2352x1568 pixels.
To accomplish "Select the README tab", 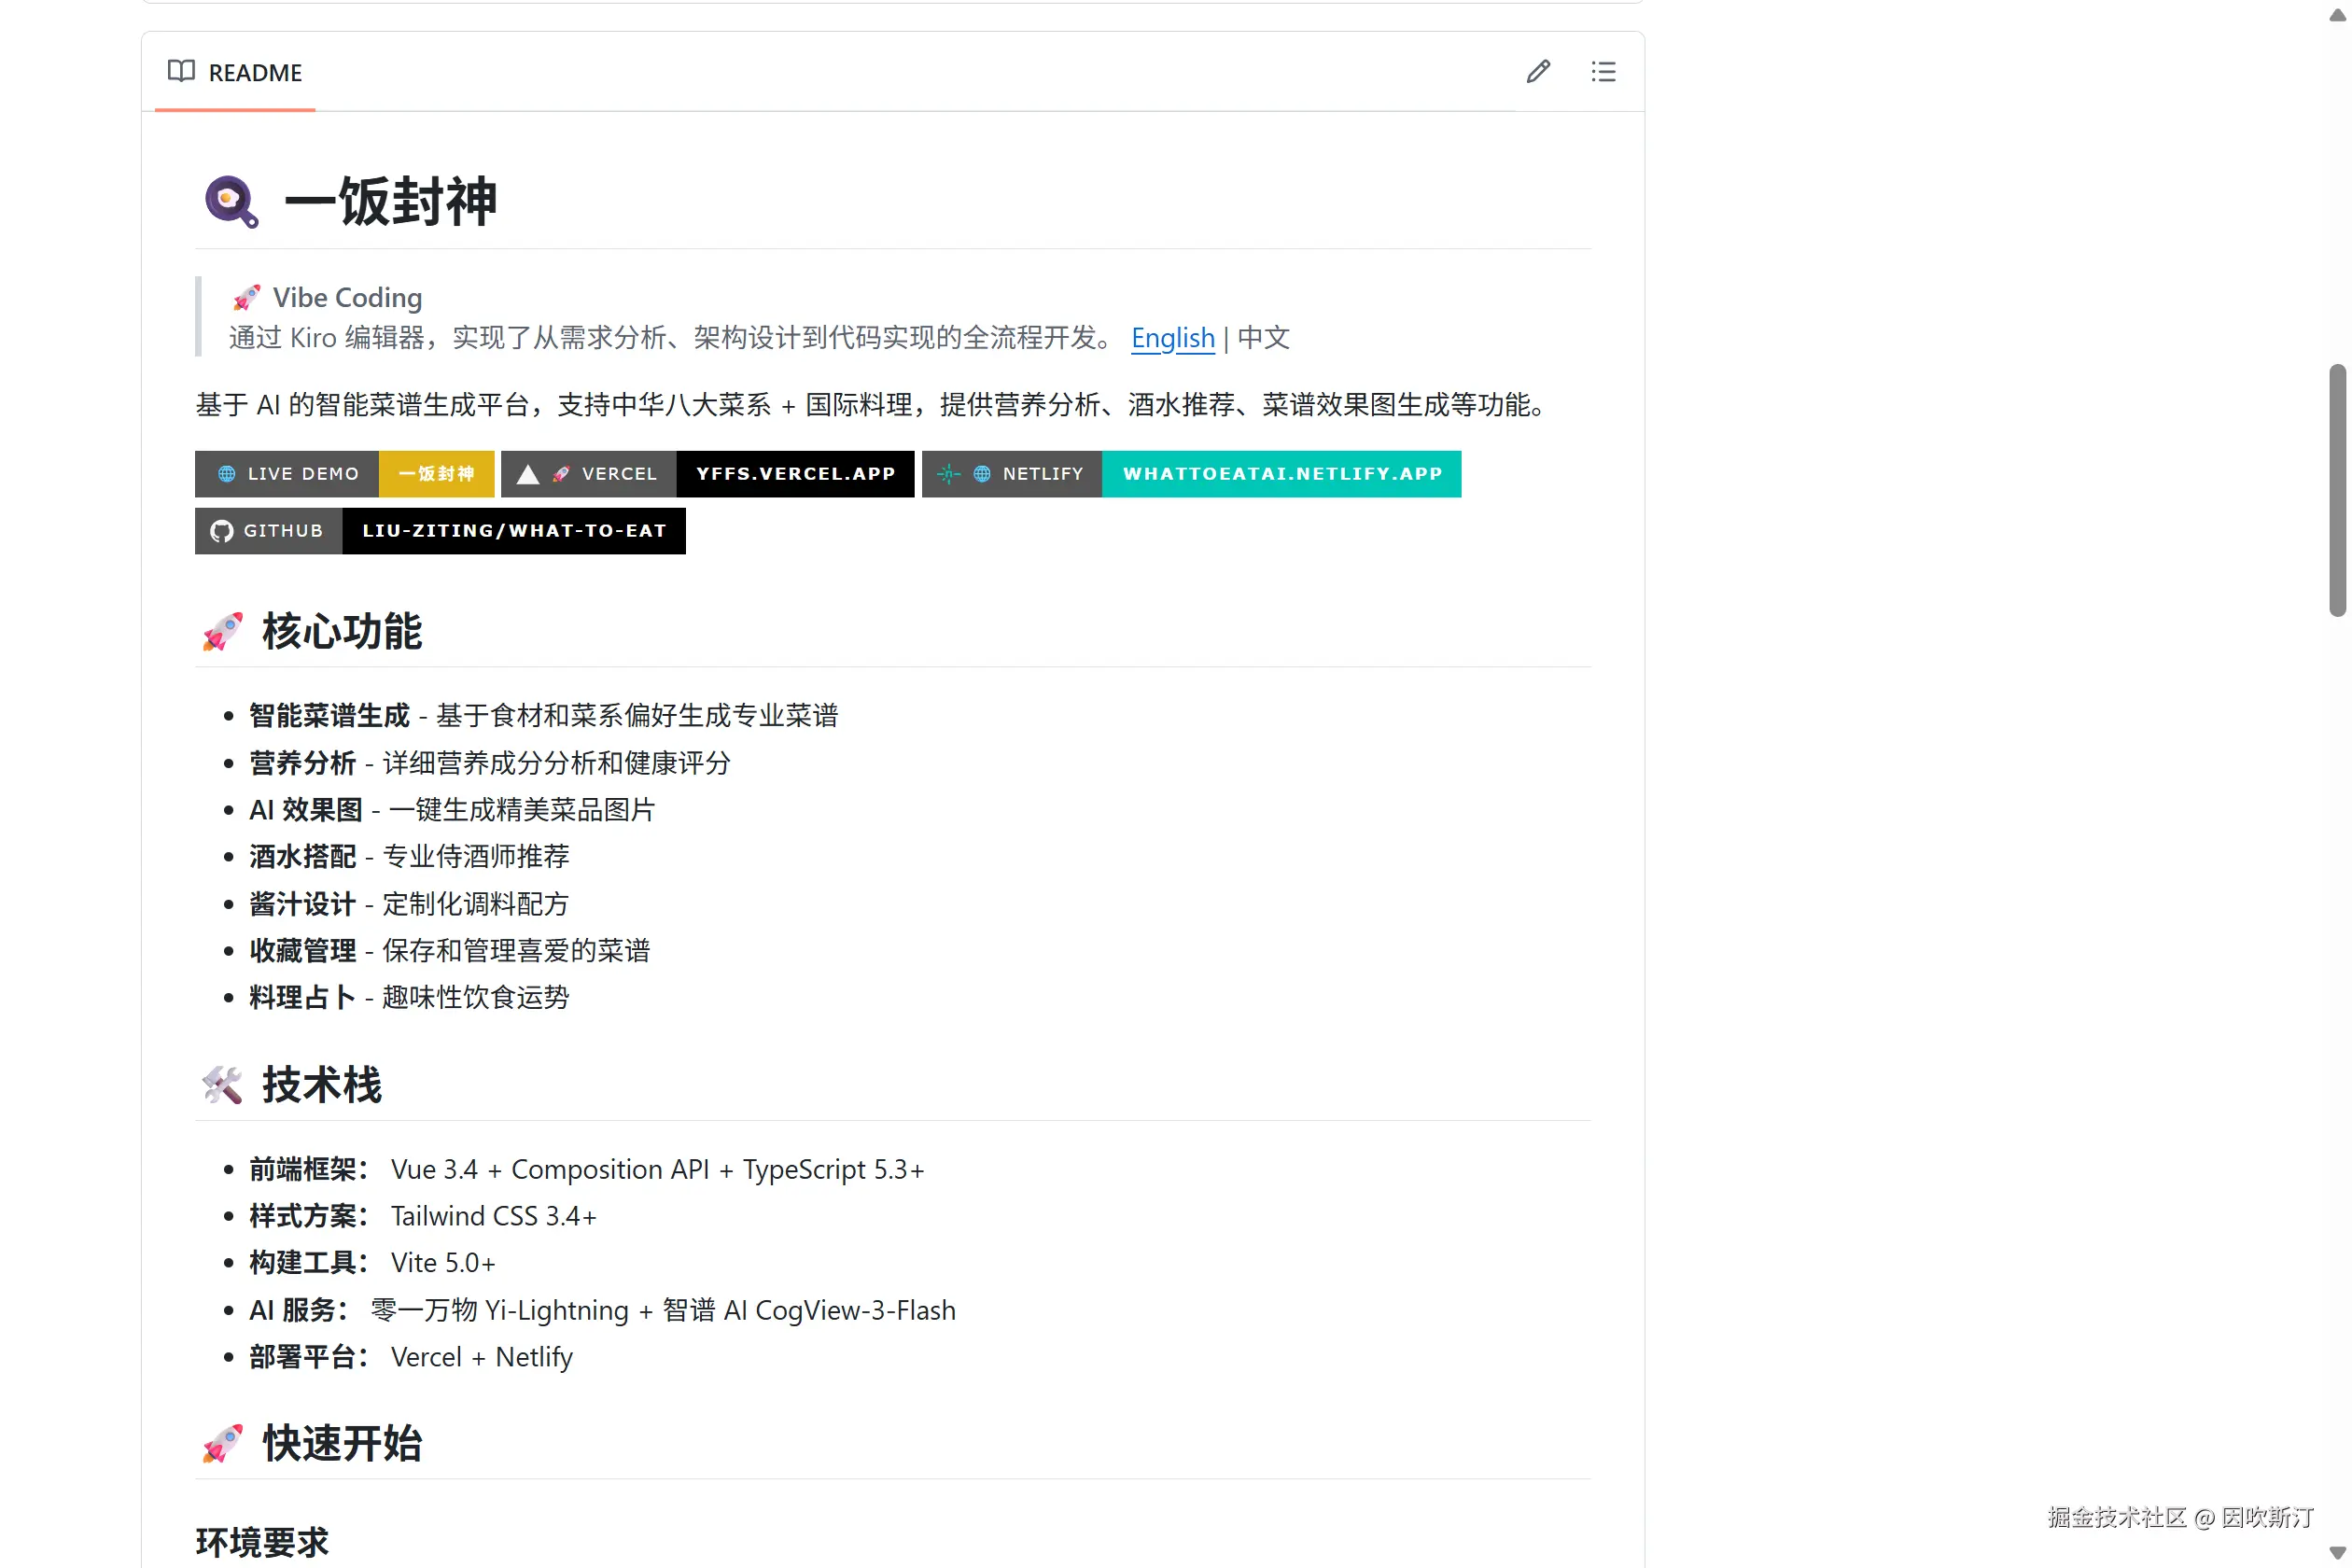I will pyautogui.click(x=236, y=72).
